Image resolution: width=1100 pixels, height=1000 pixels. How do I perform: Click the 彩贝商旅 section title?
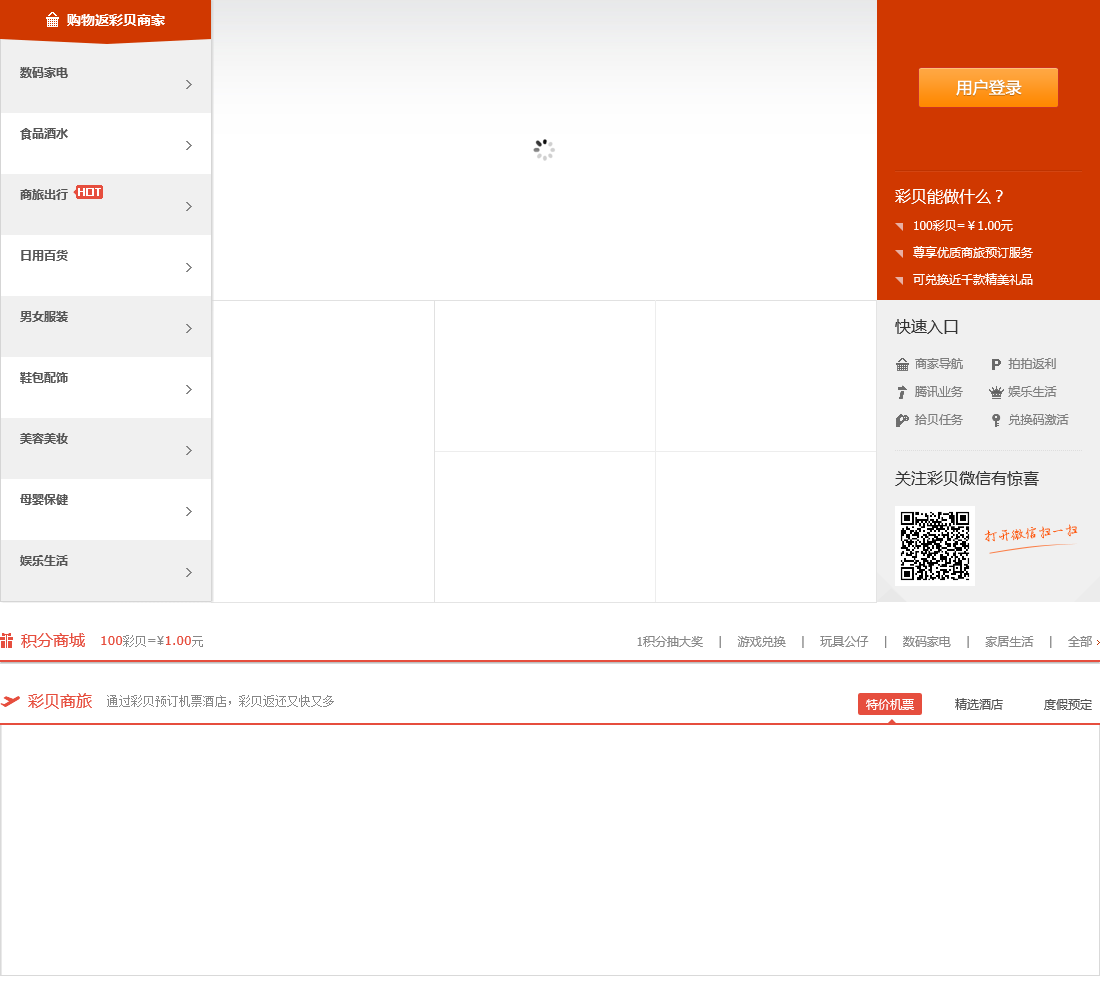click(60, 701)
